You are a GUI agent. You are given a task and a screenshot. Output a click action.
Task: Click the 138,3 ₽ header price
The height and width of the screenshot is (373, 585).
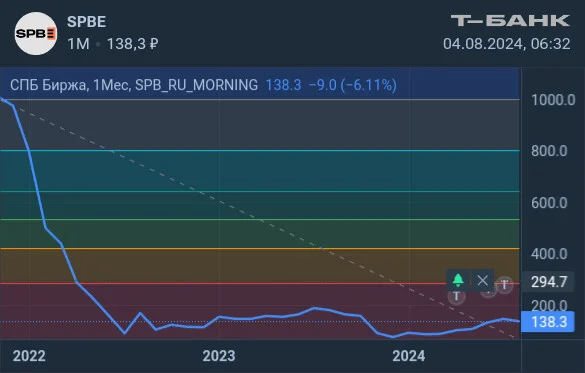point(132,44)
